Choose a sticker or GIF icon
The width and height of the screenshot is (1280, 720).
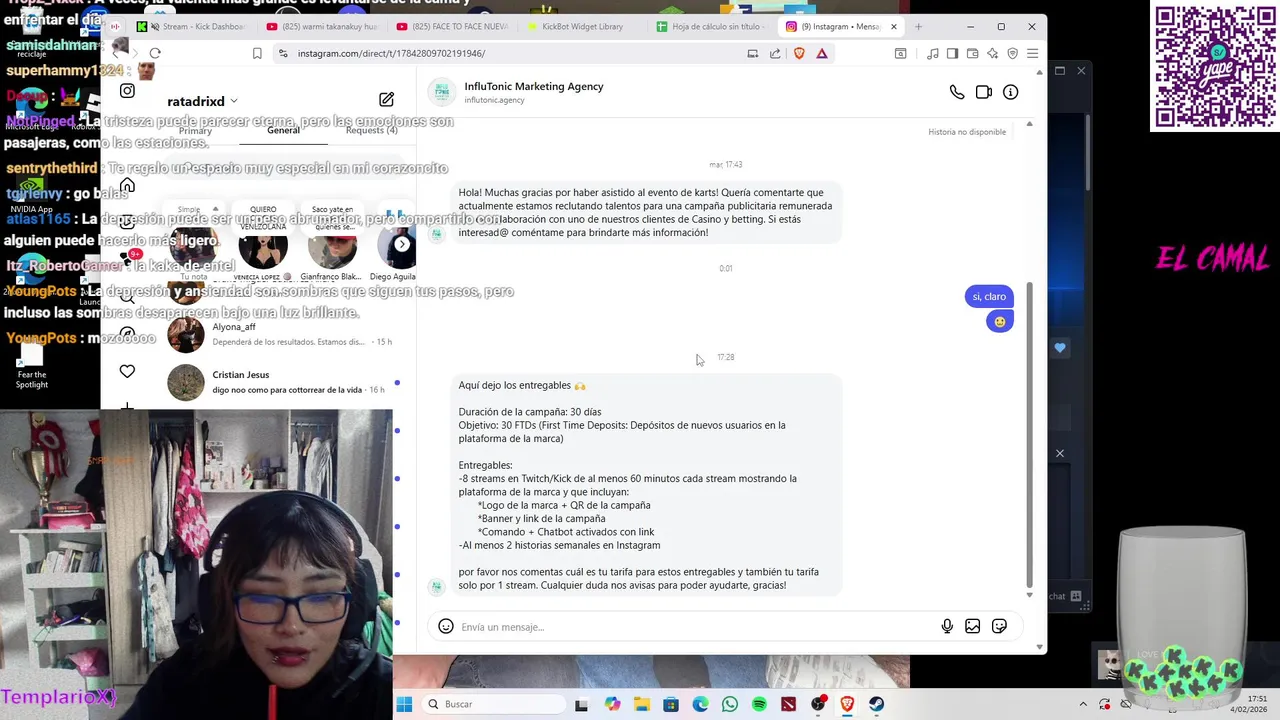999,627
